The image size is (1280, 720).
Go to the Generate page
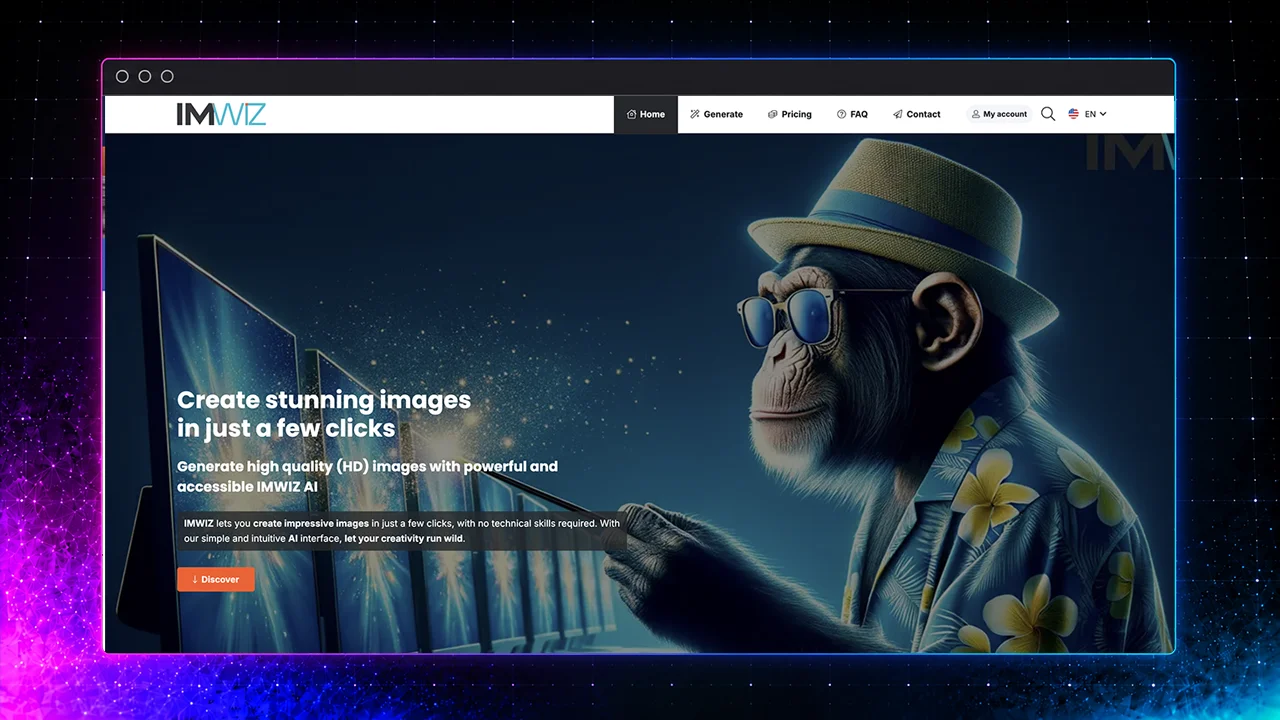(x=716, y=114)
